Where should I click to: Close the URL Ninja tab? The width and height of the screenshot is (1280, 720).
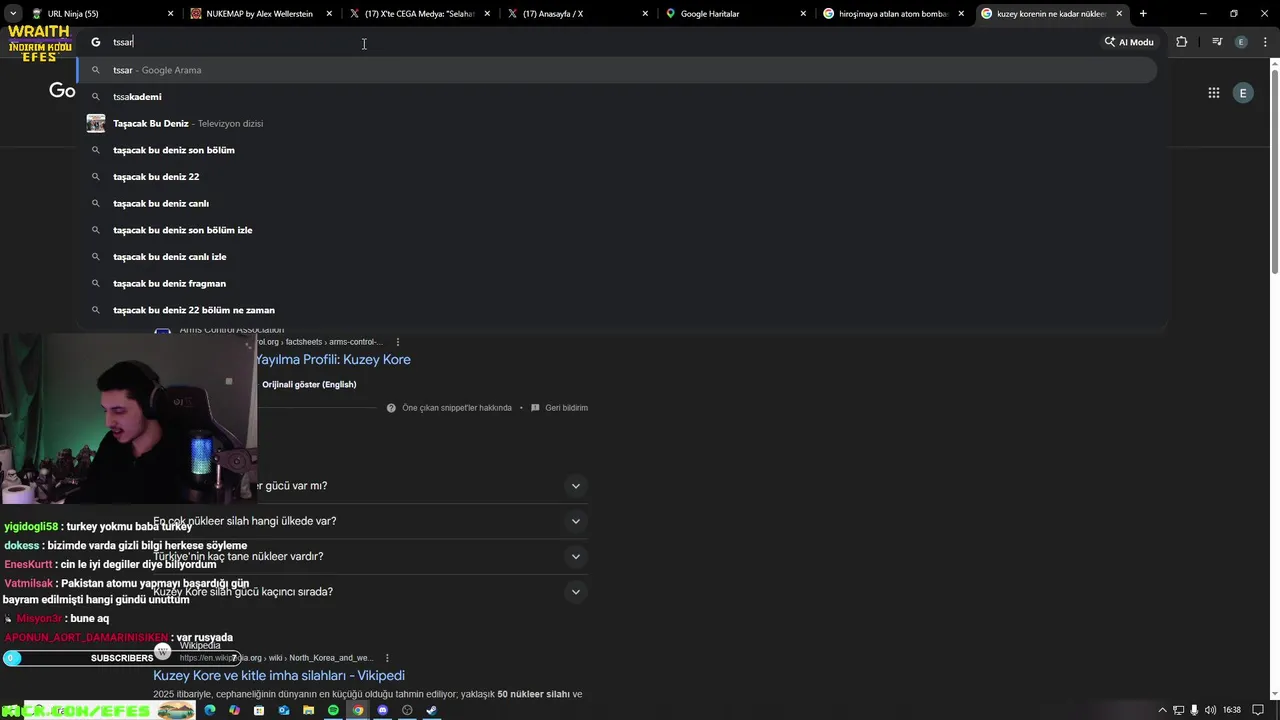170,14
